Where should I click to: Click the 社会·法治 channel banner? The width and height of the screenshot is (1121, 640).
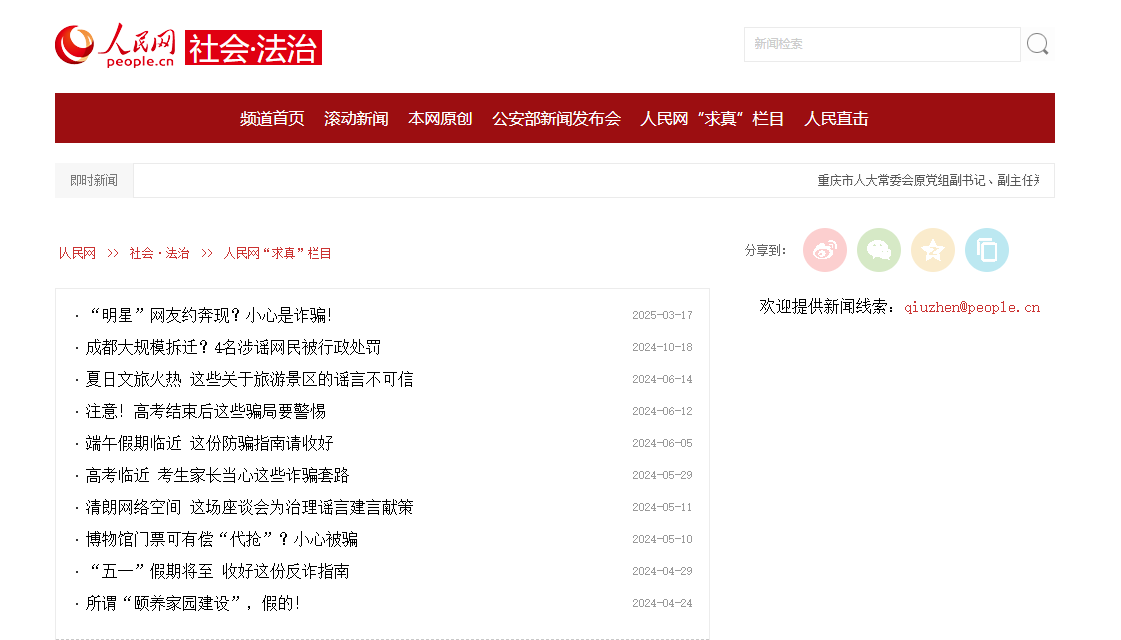(x=253, y=48)
